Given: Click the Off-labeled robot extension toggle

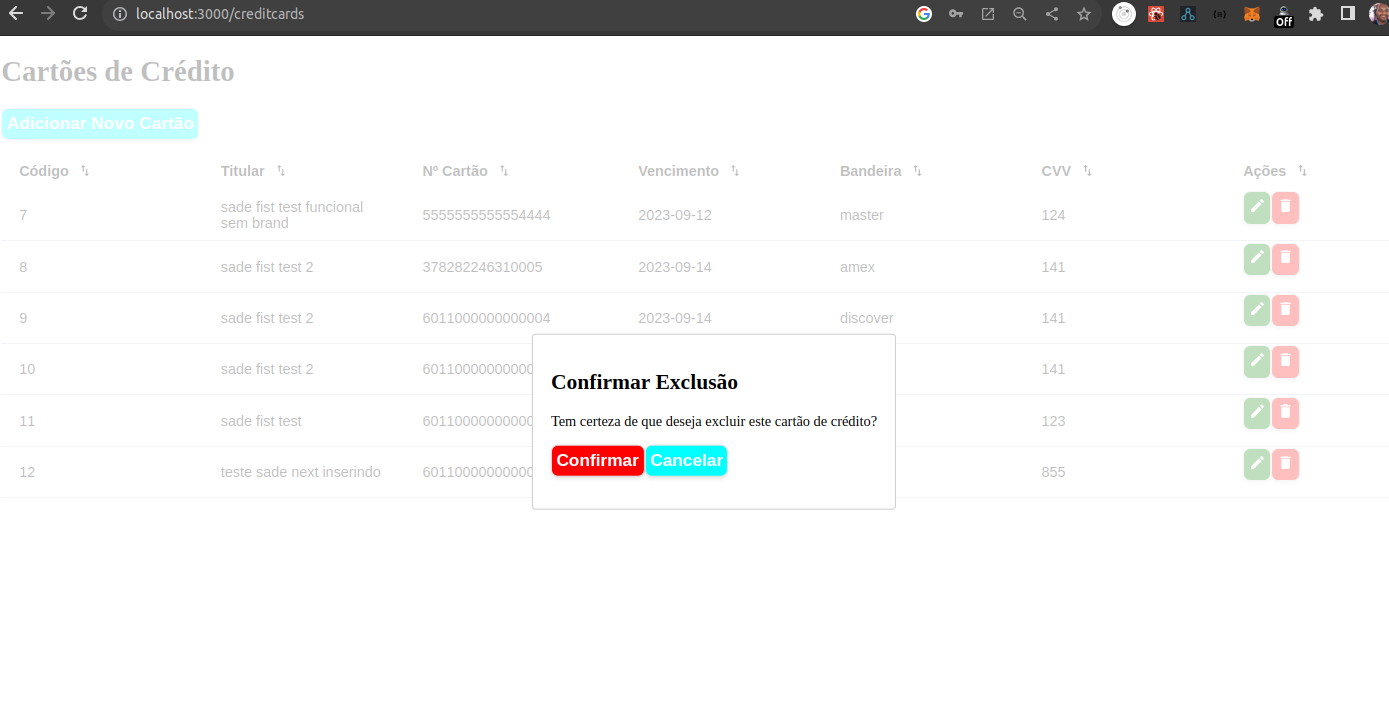Looking at the screenshot, I should pos(1284,14).
